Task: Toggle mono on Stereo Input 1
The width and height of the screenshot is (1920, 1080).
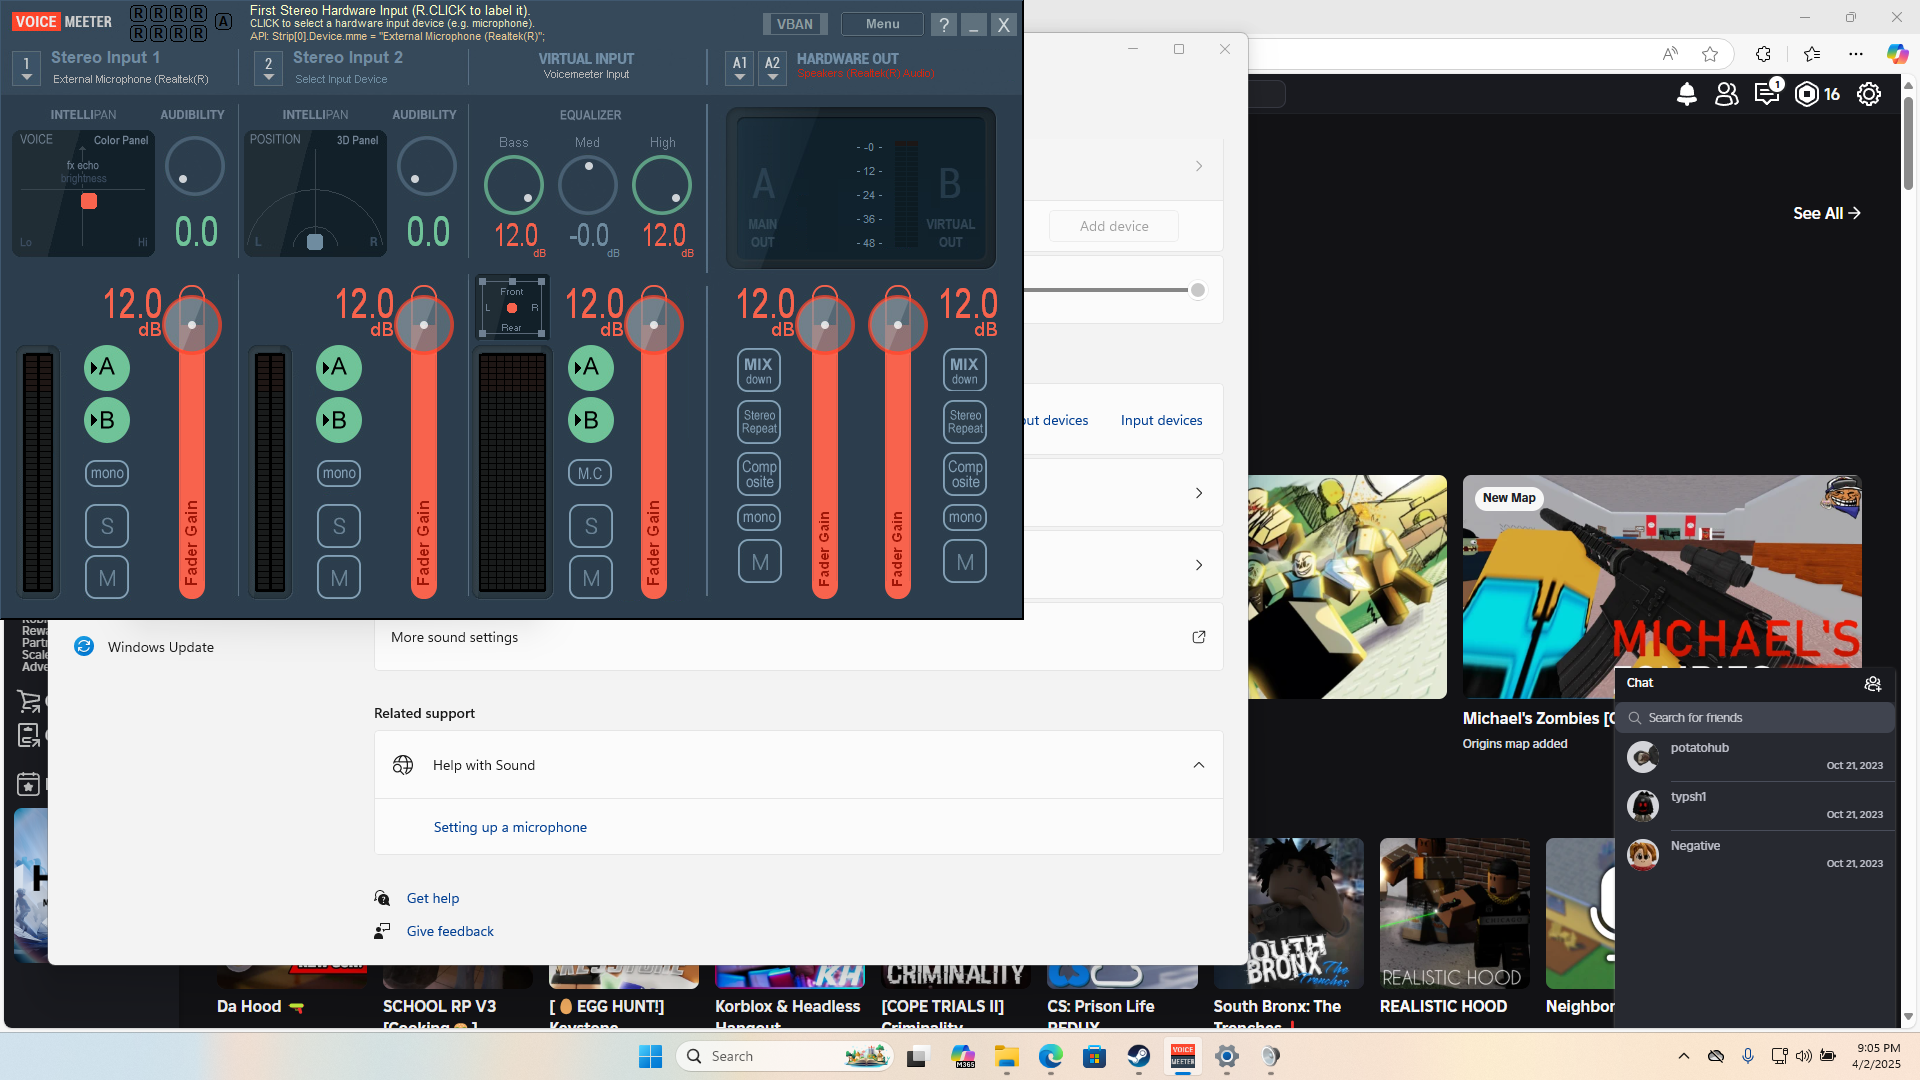Action: tap(107, 473)
